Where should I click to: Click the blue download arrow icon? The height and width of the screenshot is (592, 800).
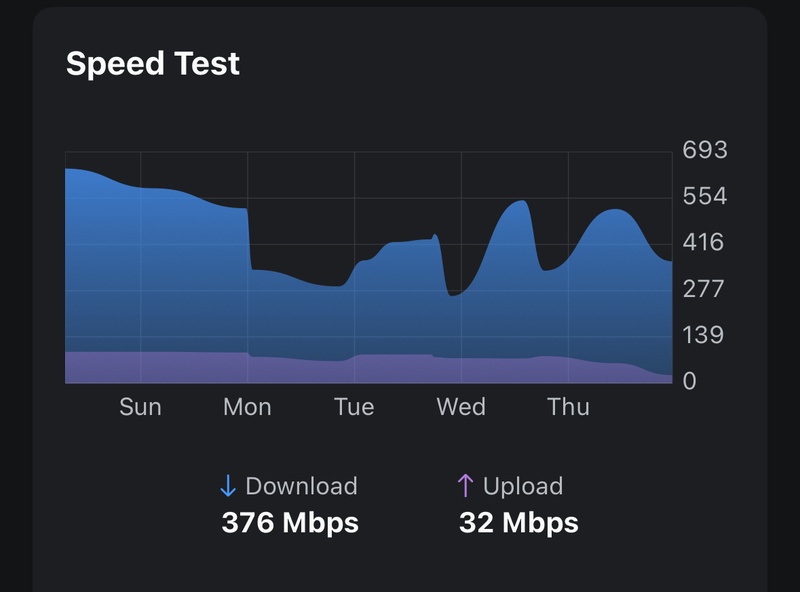[x=228, y=486]
